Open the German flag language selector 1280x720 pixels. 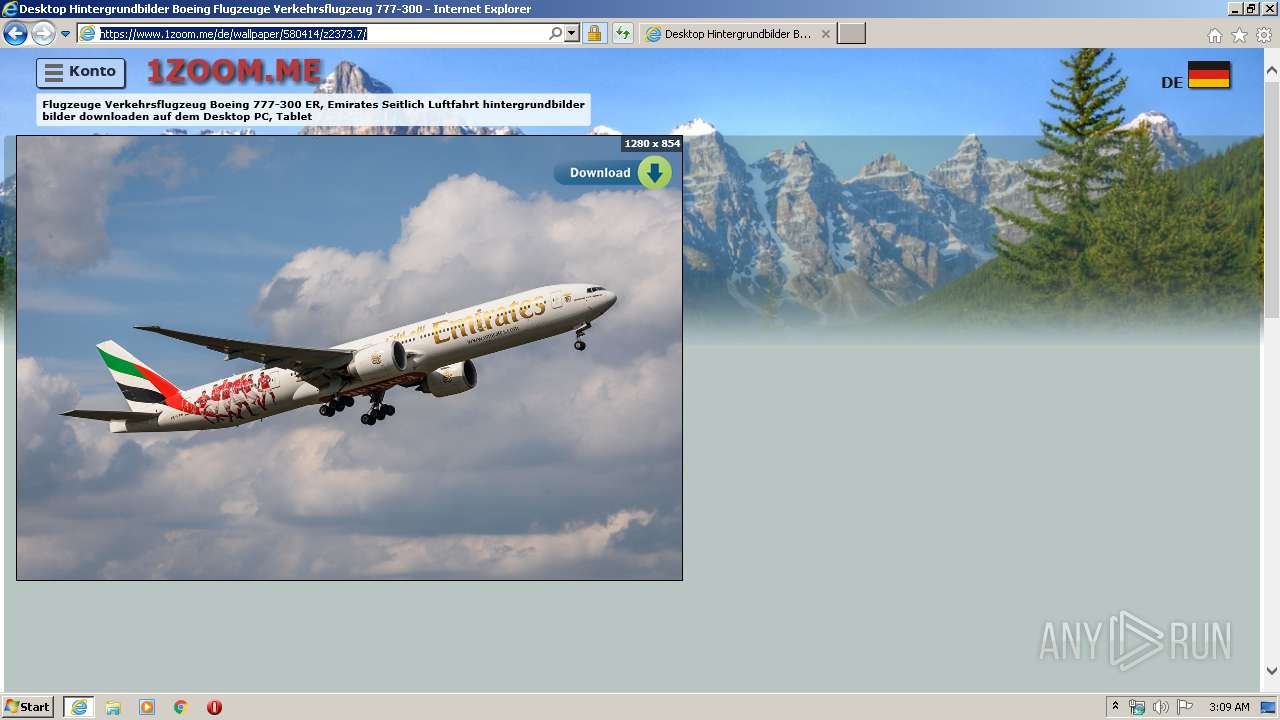tap(1209, 76)
